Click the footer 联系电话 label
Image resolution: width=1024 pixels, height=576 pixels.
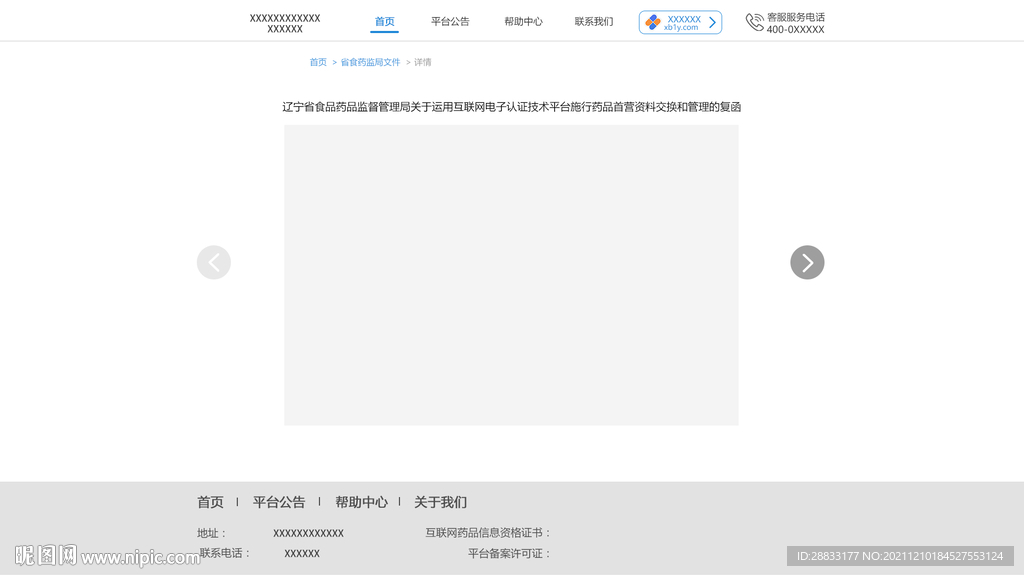pyautogui.click(x=225, y=553)
